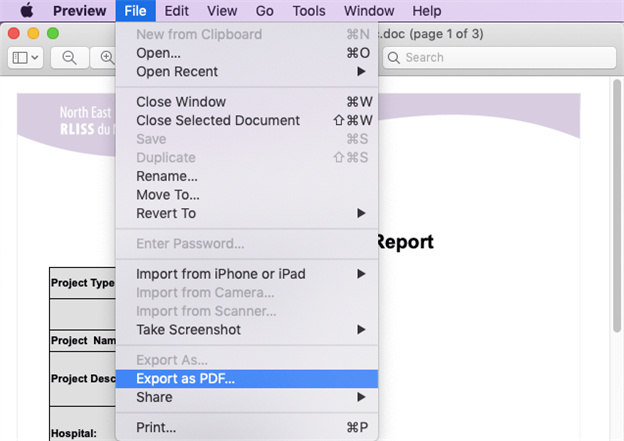This screenshot has width=624, height=441.
Task: Open the Edit menu
Action: tap(177, 11)
